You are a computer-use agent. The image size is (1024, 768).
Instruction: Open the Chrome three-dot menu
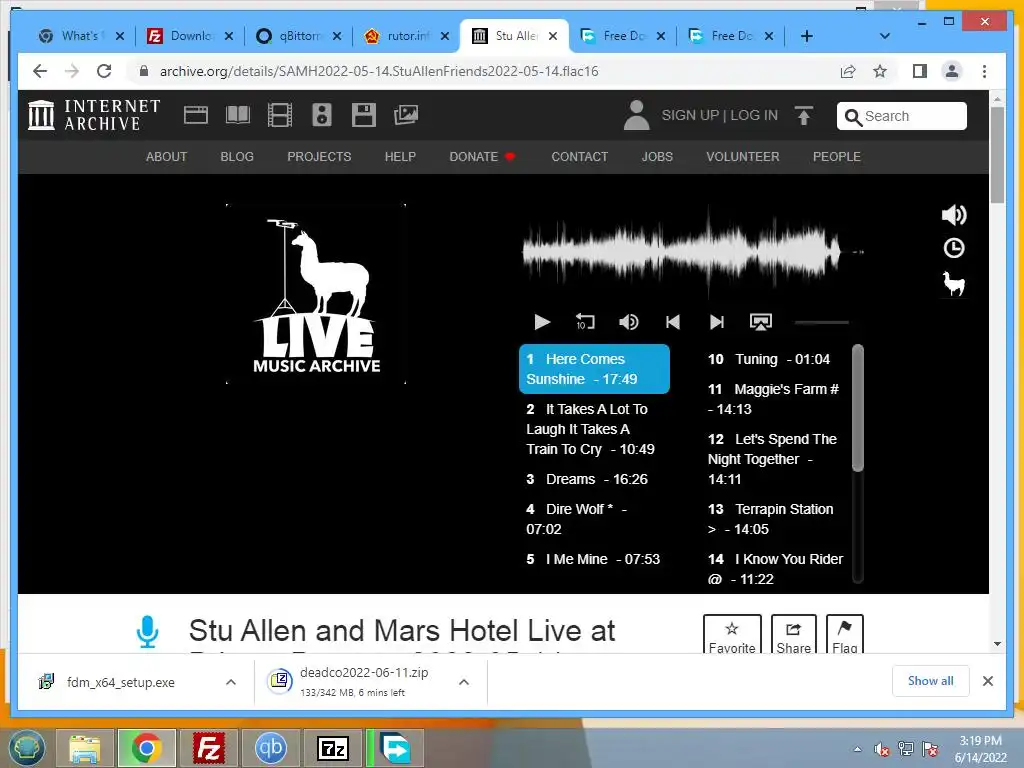tap(984, 71)
